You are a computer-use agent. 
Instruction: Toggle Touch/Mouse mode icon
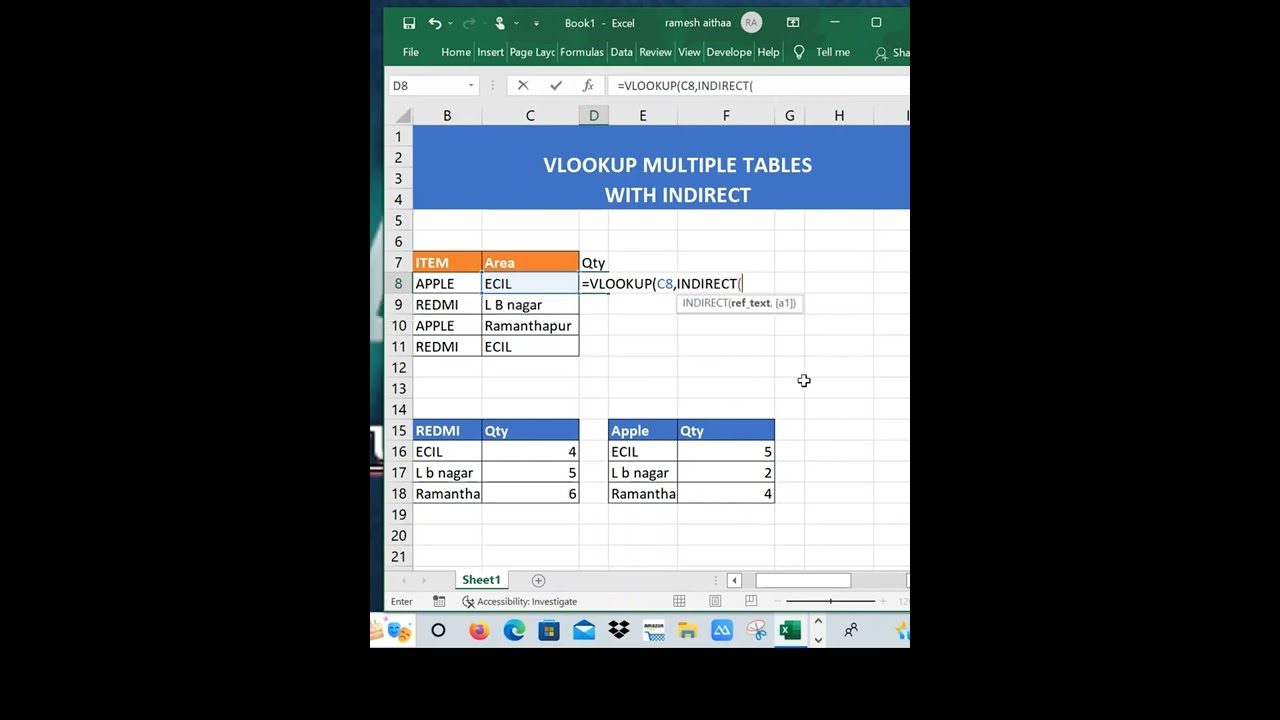pos(500,23)
